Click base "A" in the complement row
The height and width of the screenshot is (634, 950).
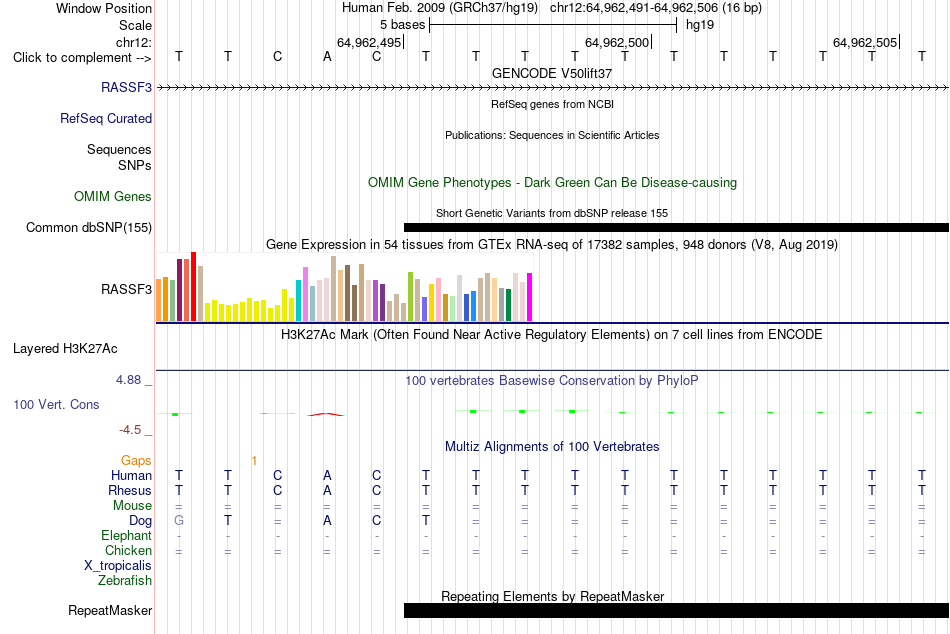coord(327,57)
